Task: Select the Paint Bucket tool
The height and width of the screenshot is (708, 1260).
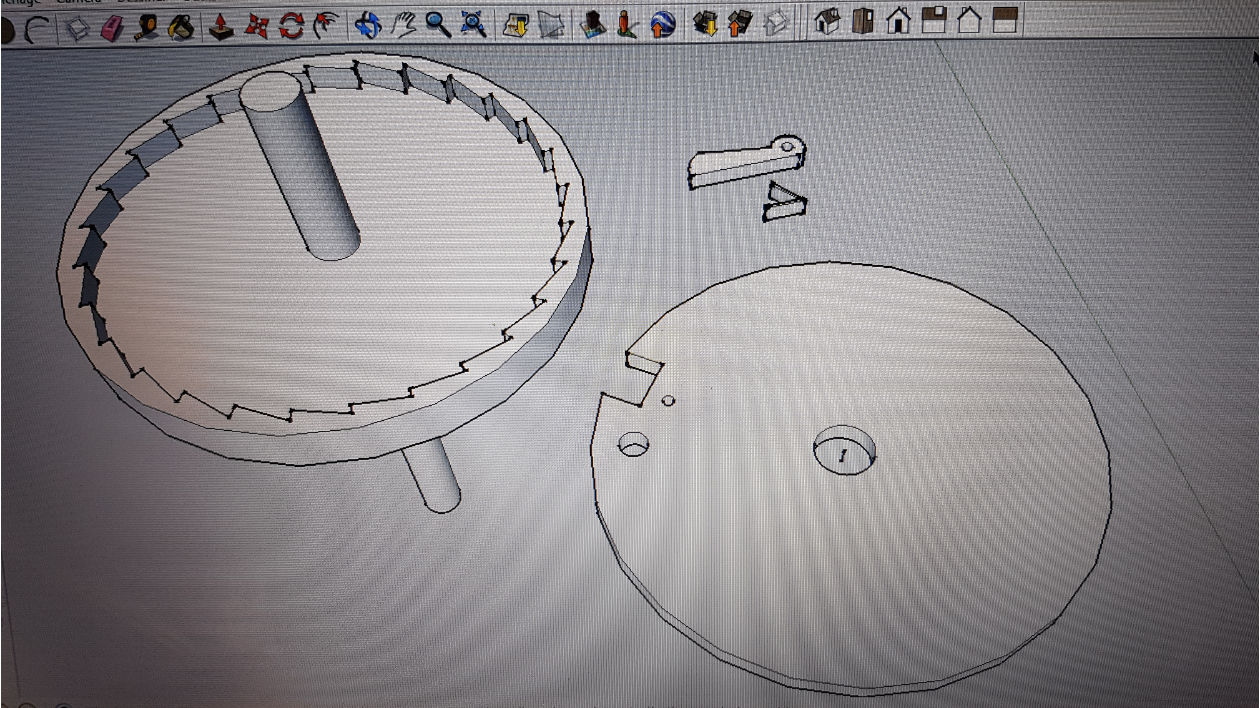Action: 181,27
